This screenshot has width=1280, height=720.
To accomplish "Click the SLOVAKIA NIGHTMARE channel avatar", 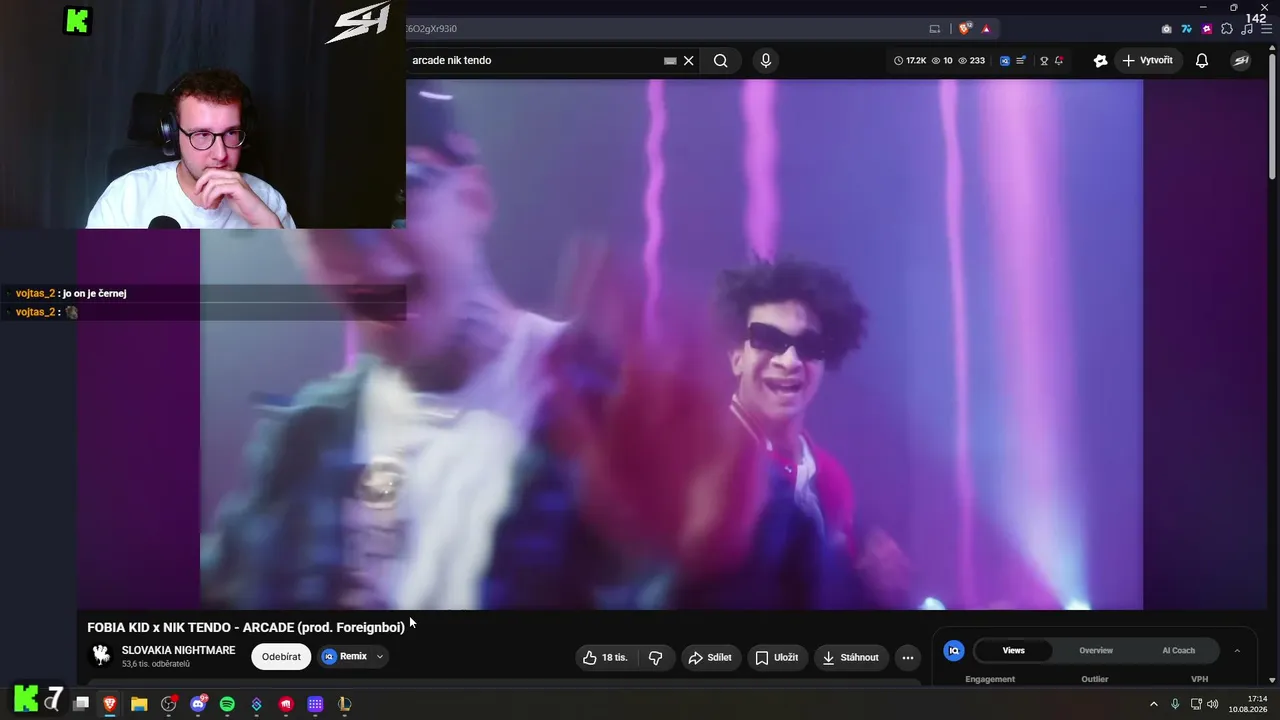I will pyautogui.click(x=101, y=656).
